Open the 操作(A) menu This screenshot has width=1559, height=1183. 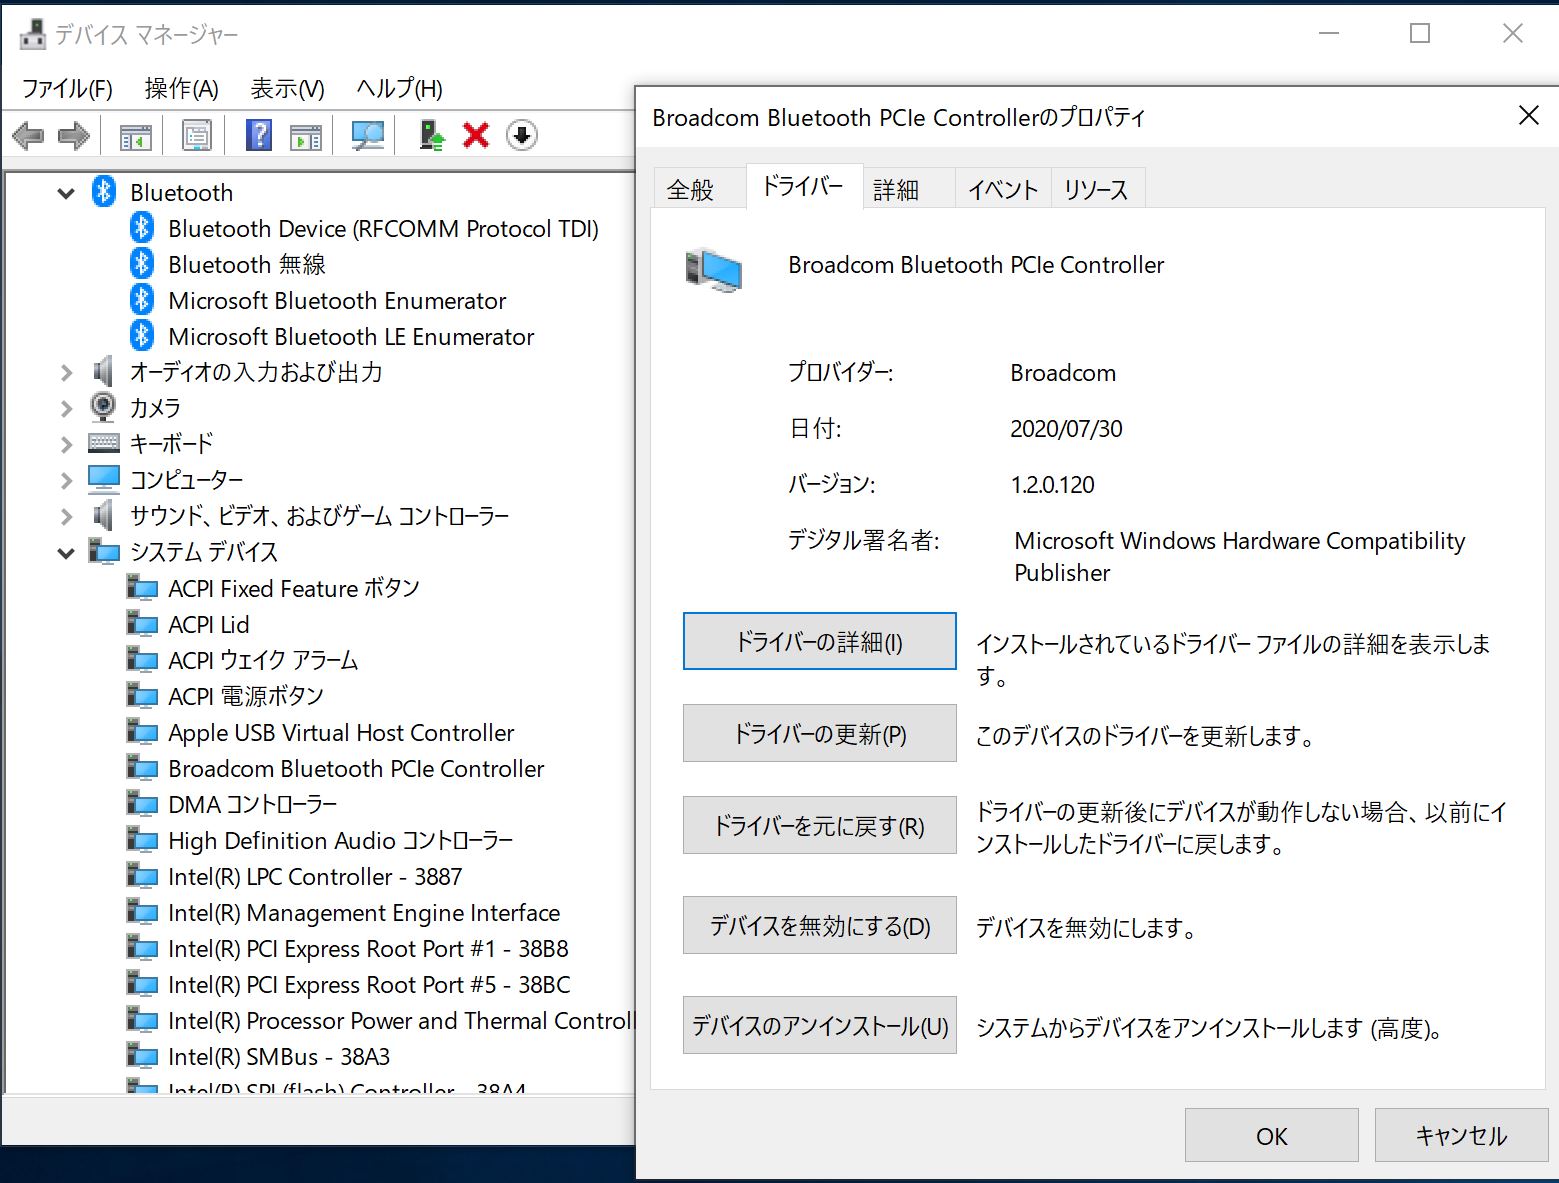pyautogui.click(x=181, y=89)
